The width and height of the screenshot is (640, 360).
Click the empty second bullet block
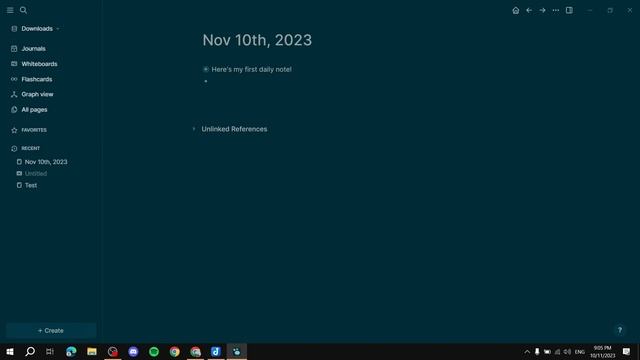click(x=206, y=81)
